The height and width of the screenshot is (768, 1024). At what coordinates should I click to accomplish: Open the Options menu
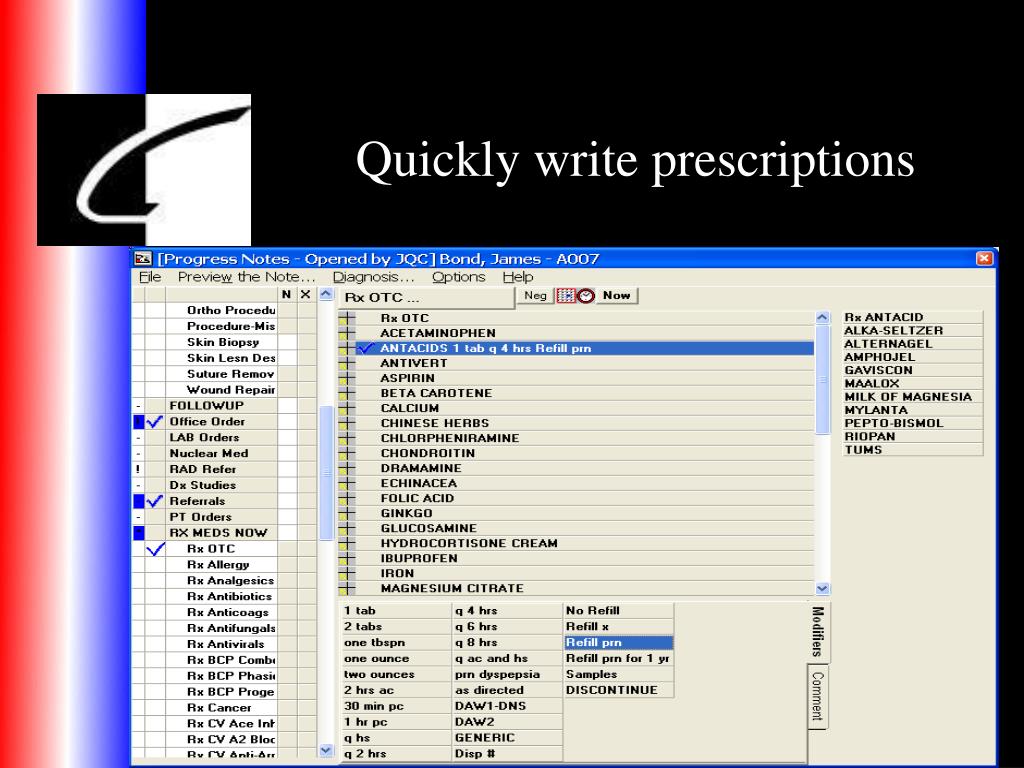[458, 277]
